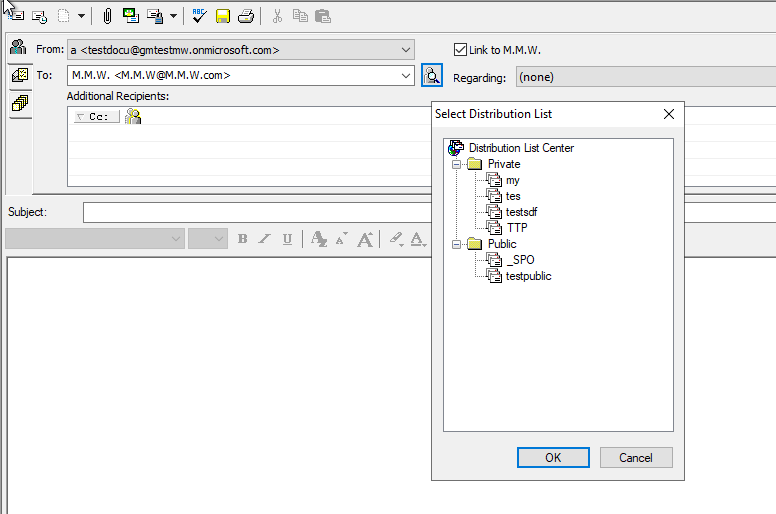Click Cancel in Select Distribution List
The height and width of the screenshot is (514, 776).
[x=636, y=458]
